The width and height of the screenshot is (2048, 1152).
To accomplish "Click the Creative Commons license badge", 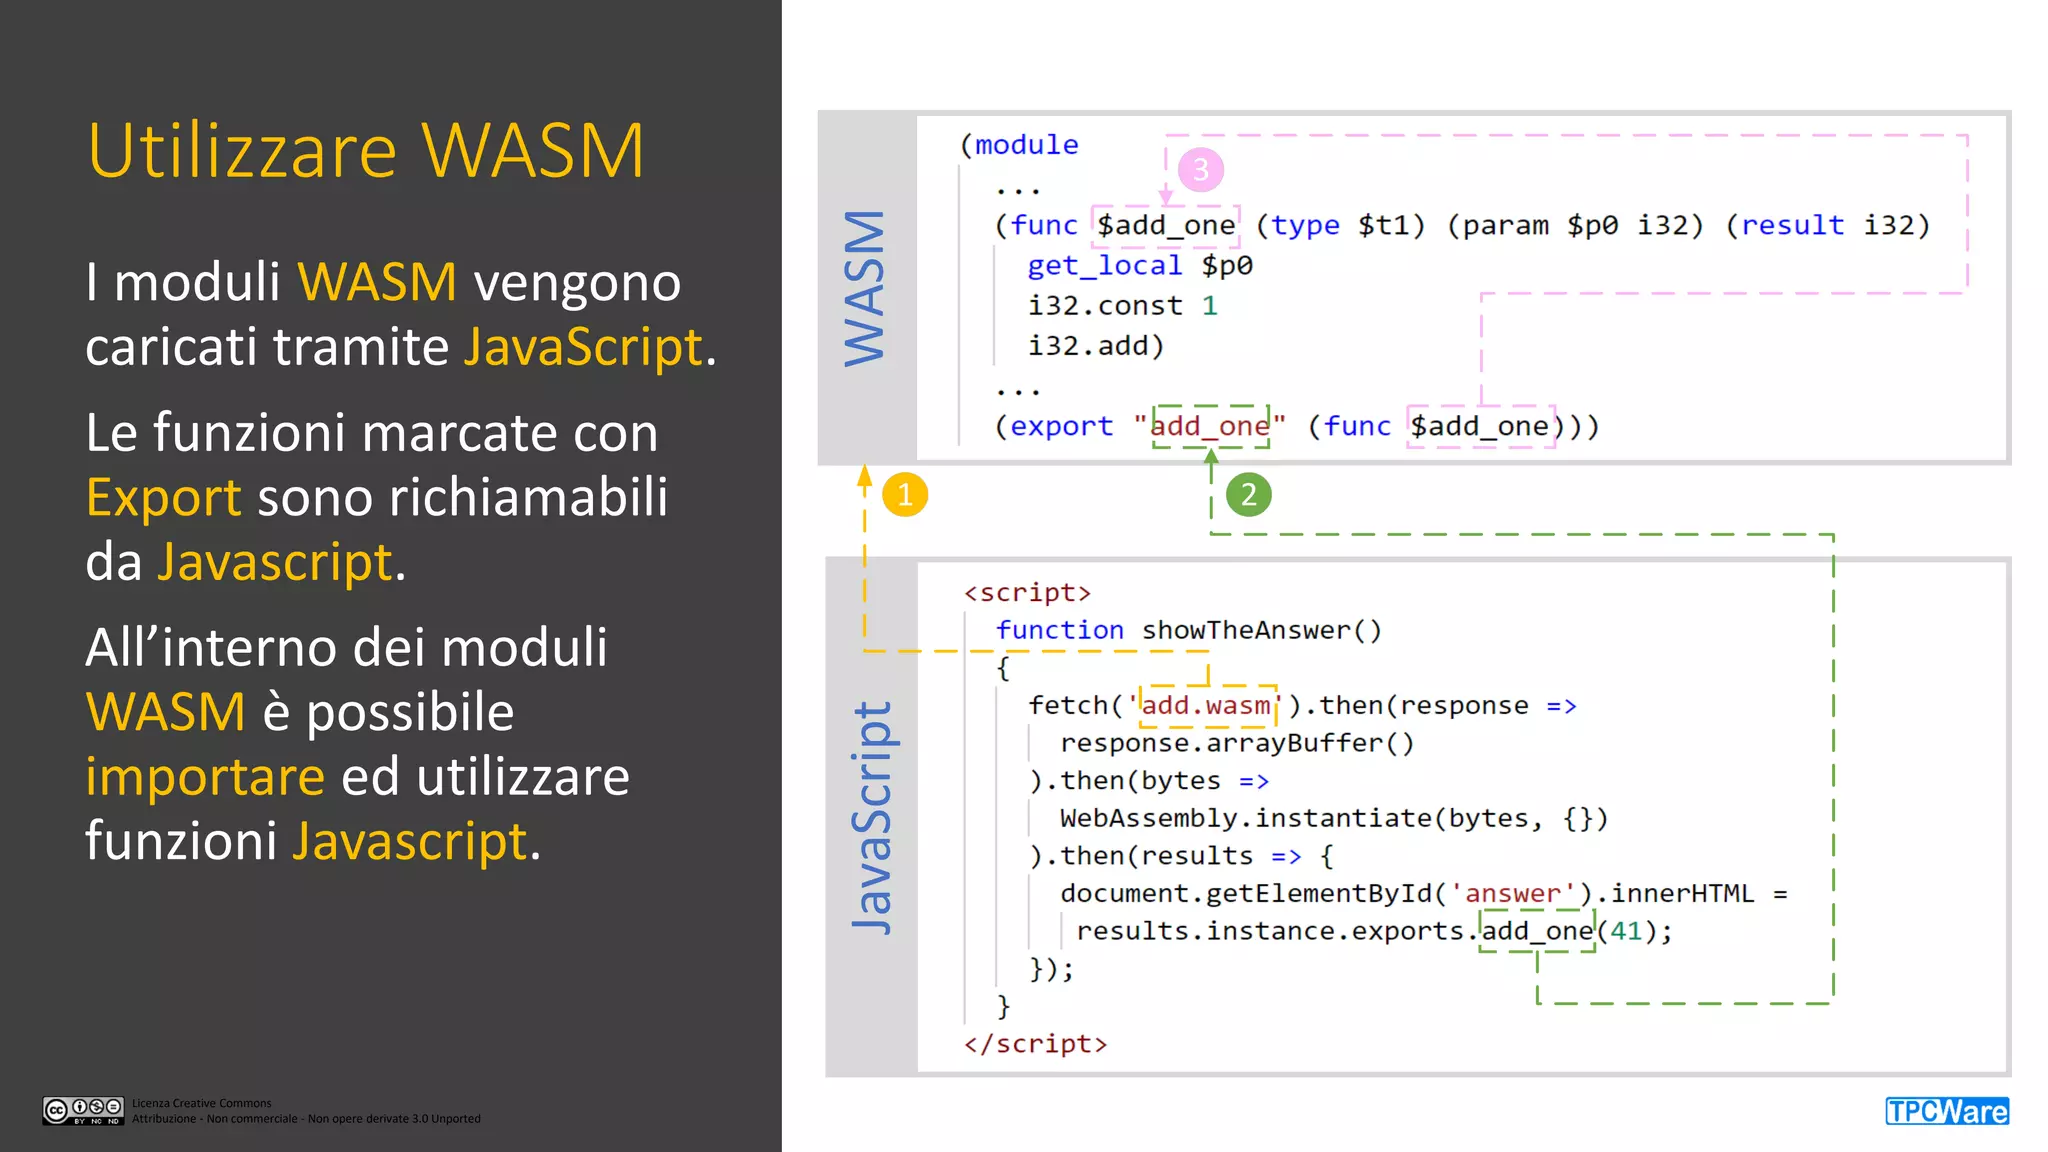I will pos(84,1110).
